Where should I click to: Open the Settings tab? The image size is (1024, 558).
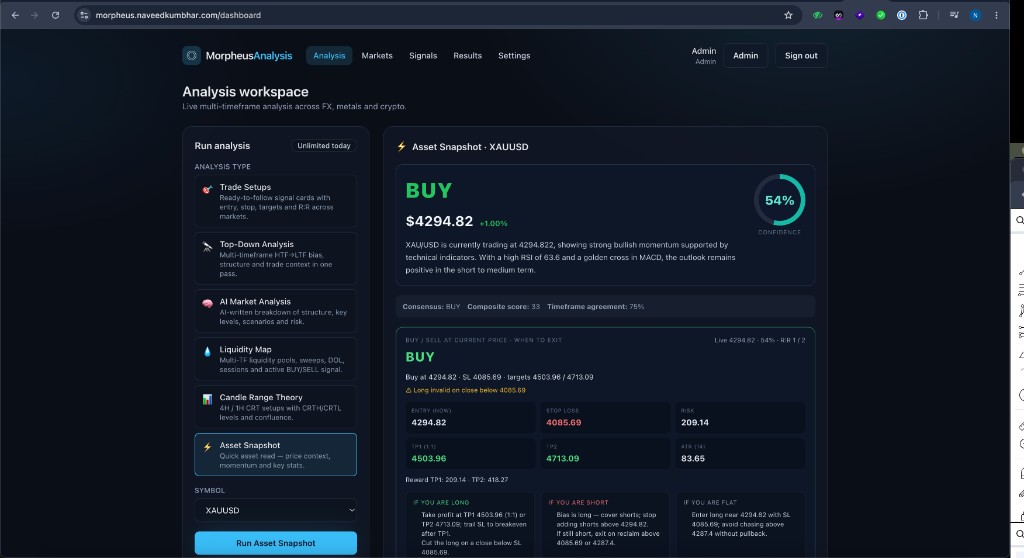pos(514,56)
